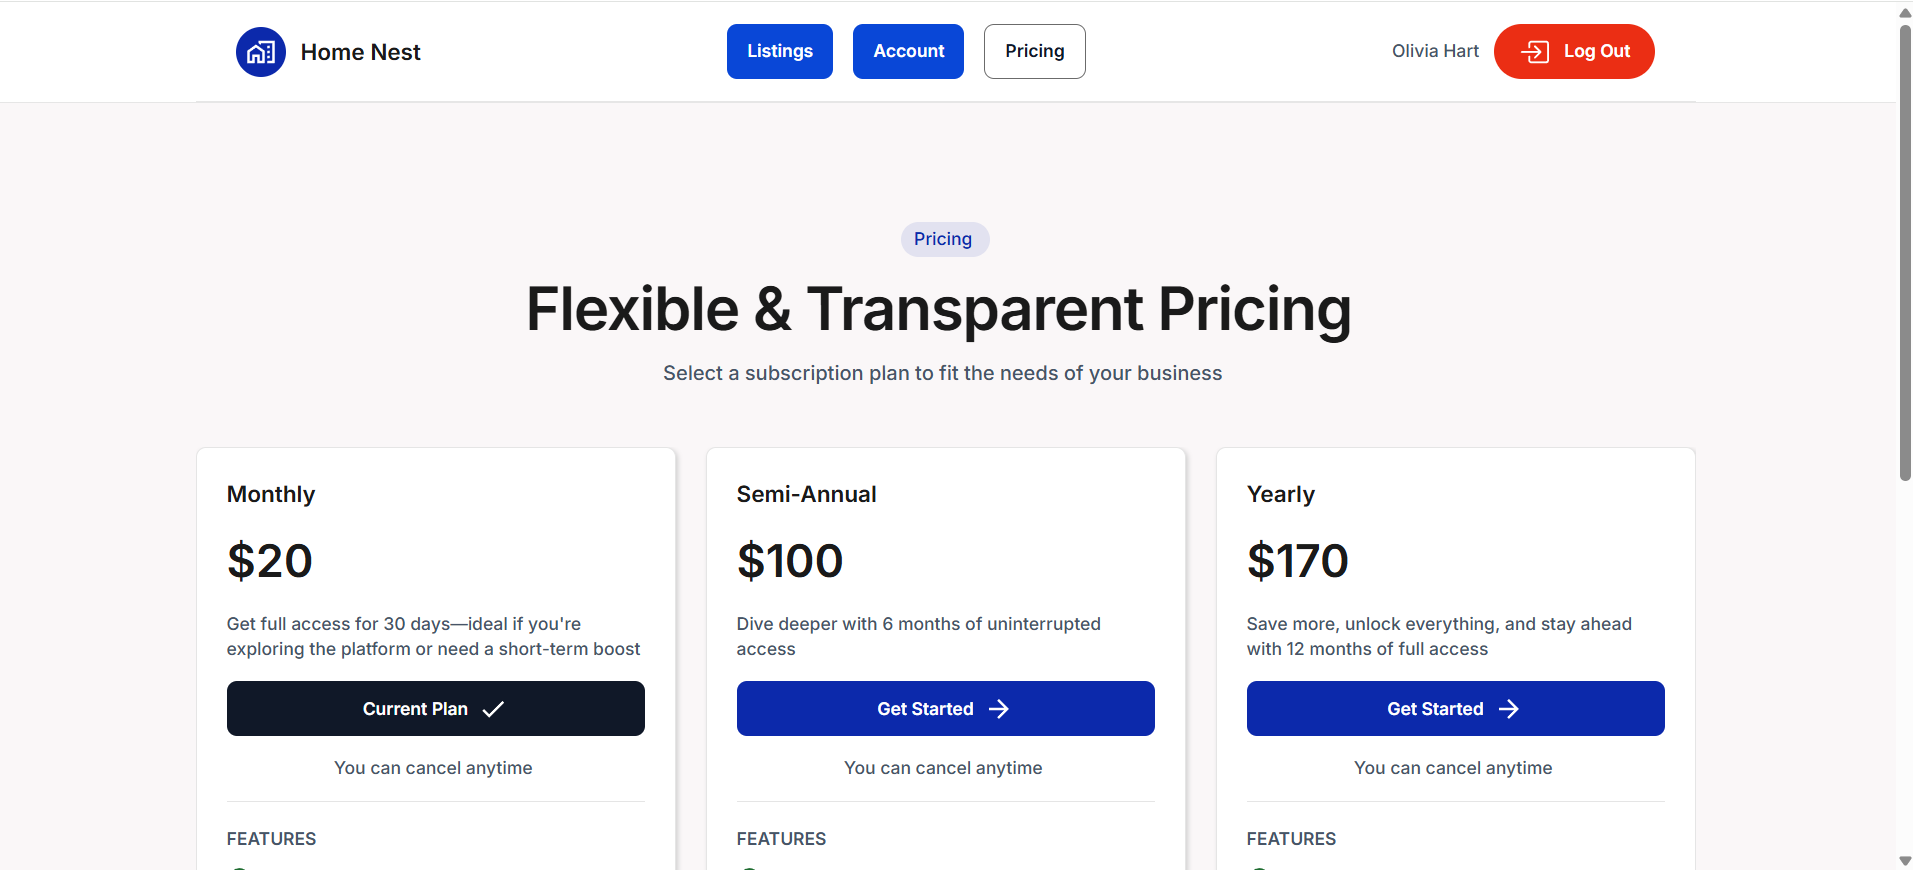Open the Listings tab
1913x870 pixels.
click(780, 51)
